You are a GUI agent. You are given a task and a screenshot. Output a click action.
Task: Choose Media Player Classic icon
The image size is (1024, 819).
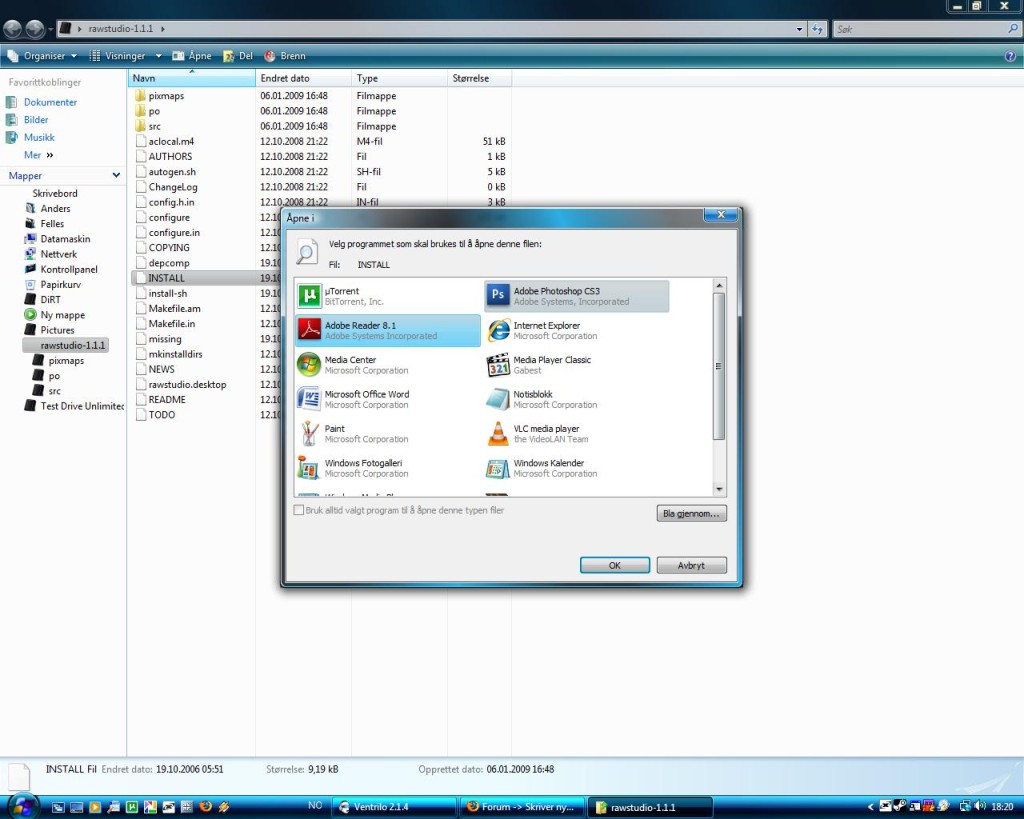coord(498,364)
